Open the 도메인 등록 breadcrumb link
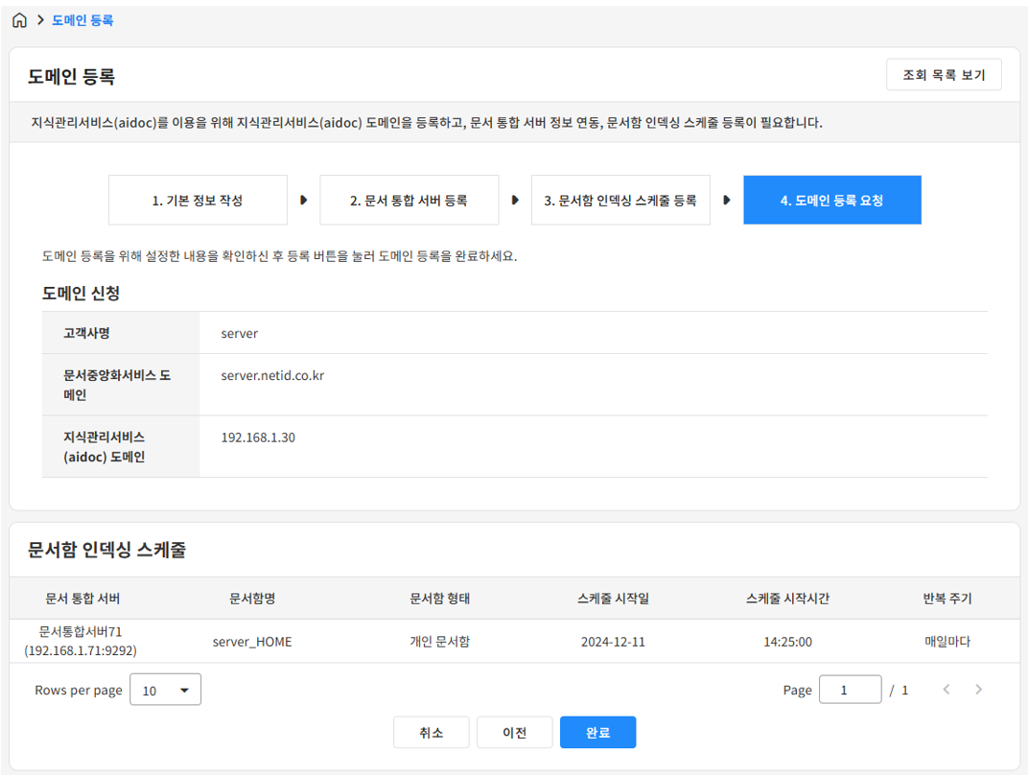 pyautogui.click(x=82, y=20)
